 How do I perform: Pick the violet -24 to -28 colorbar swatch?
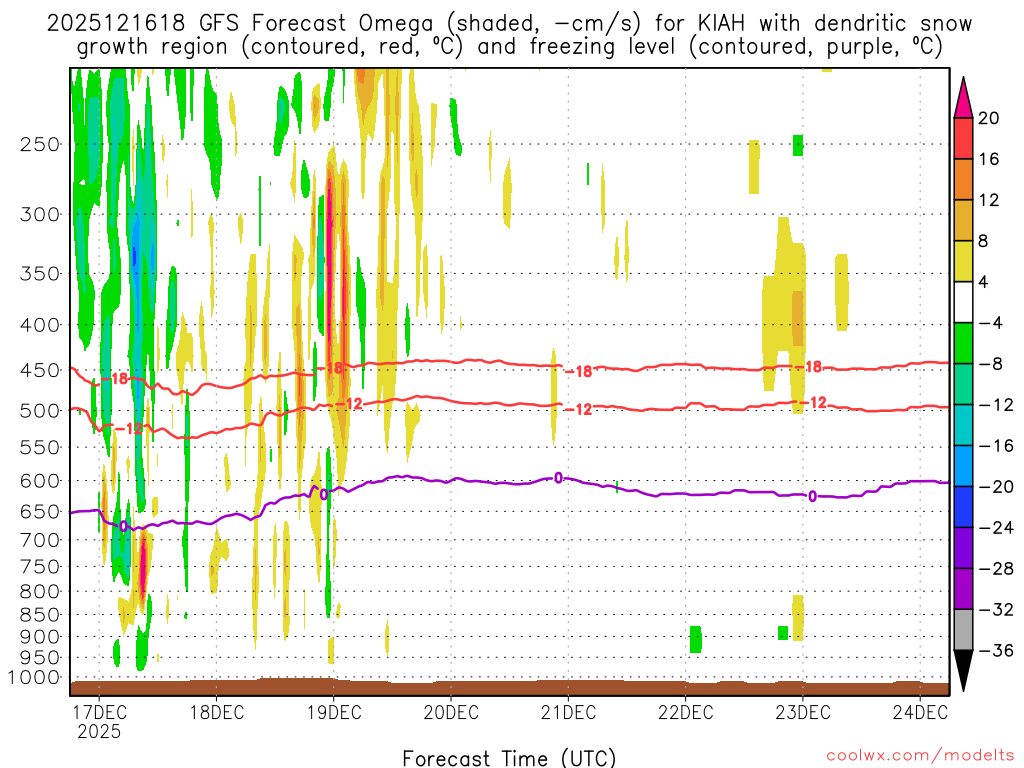963,548
